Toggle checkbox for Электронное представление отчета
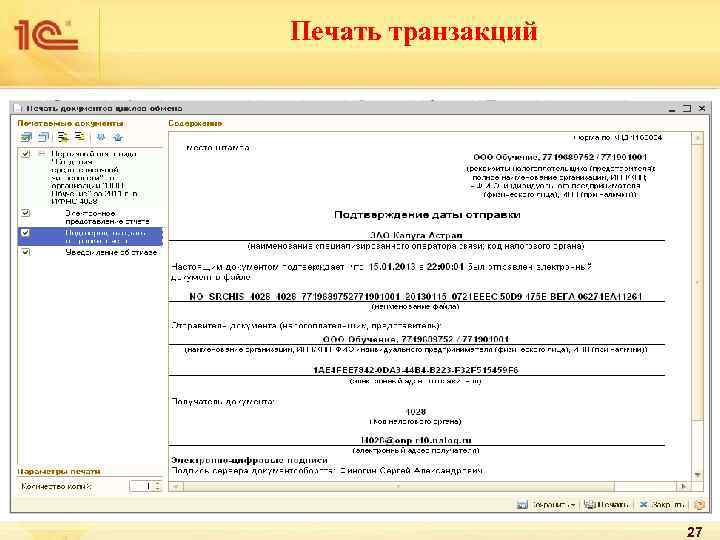Viewport: 720px width, 540px height. (26, 213)
